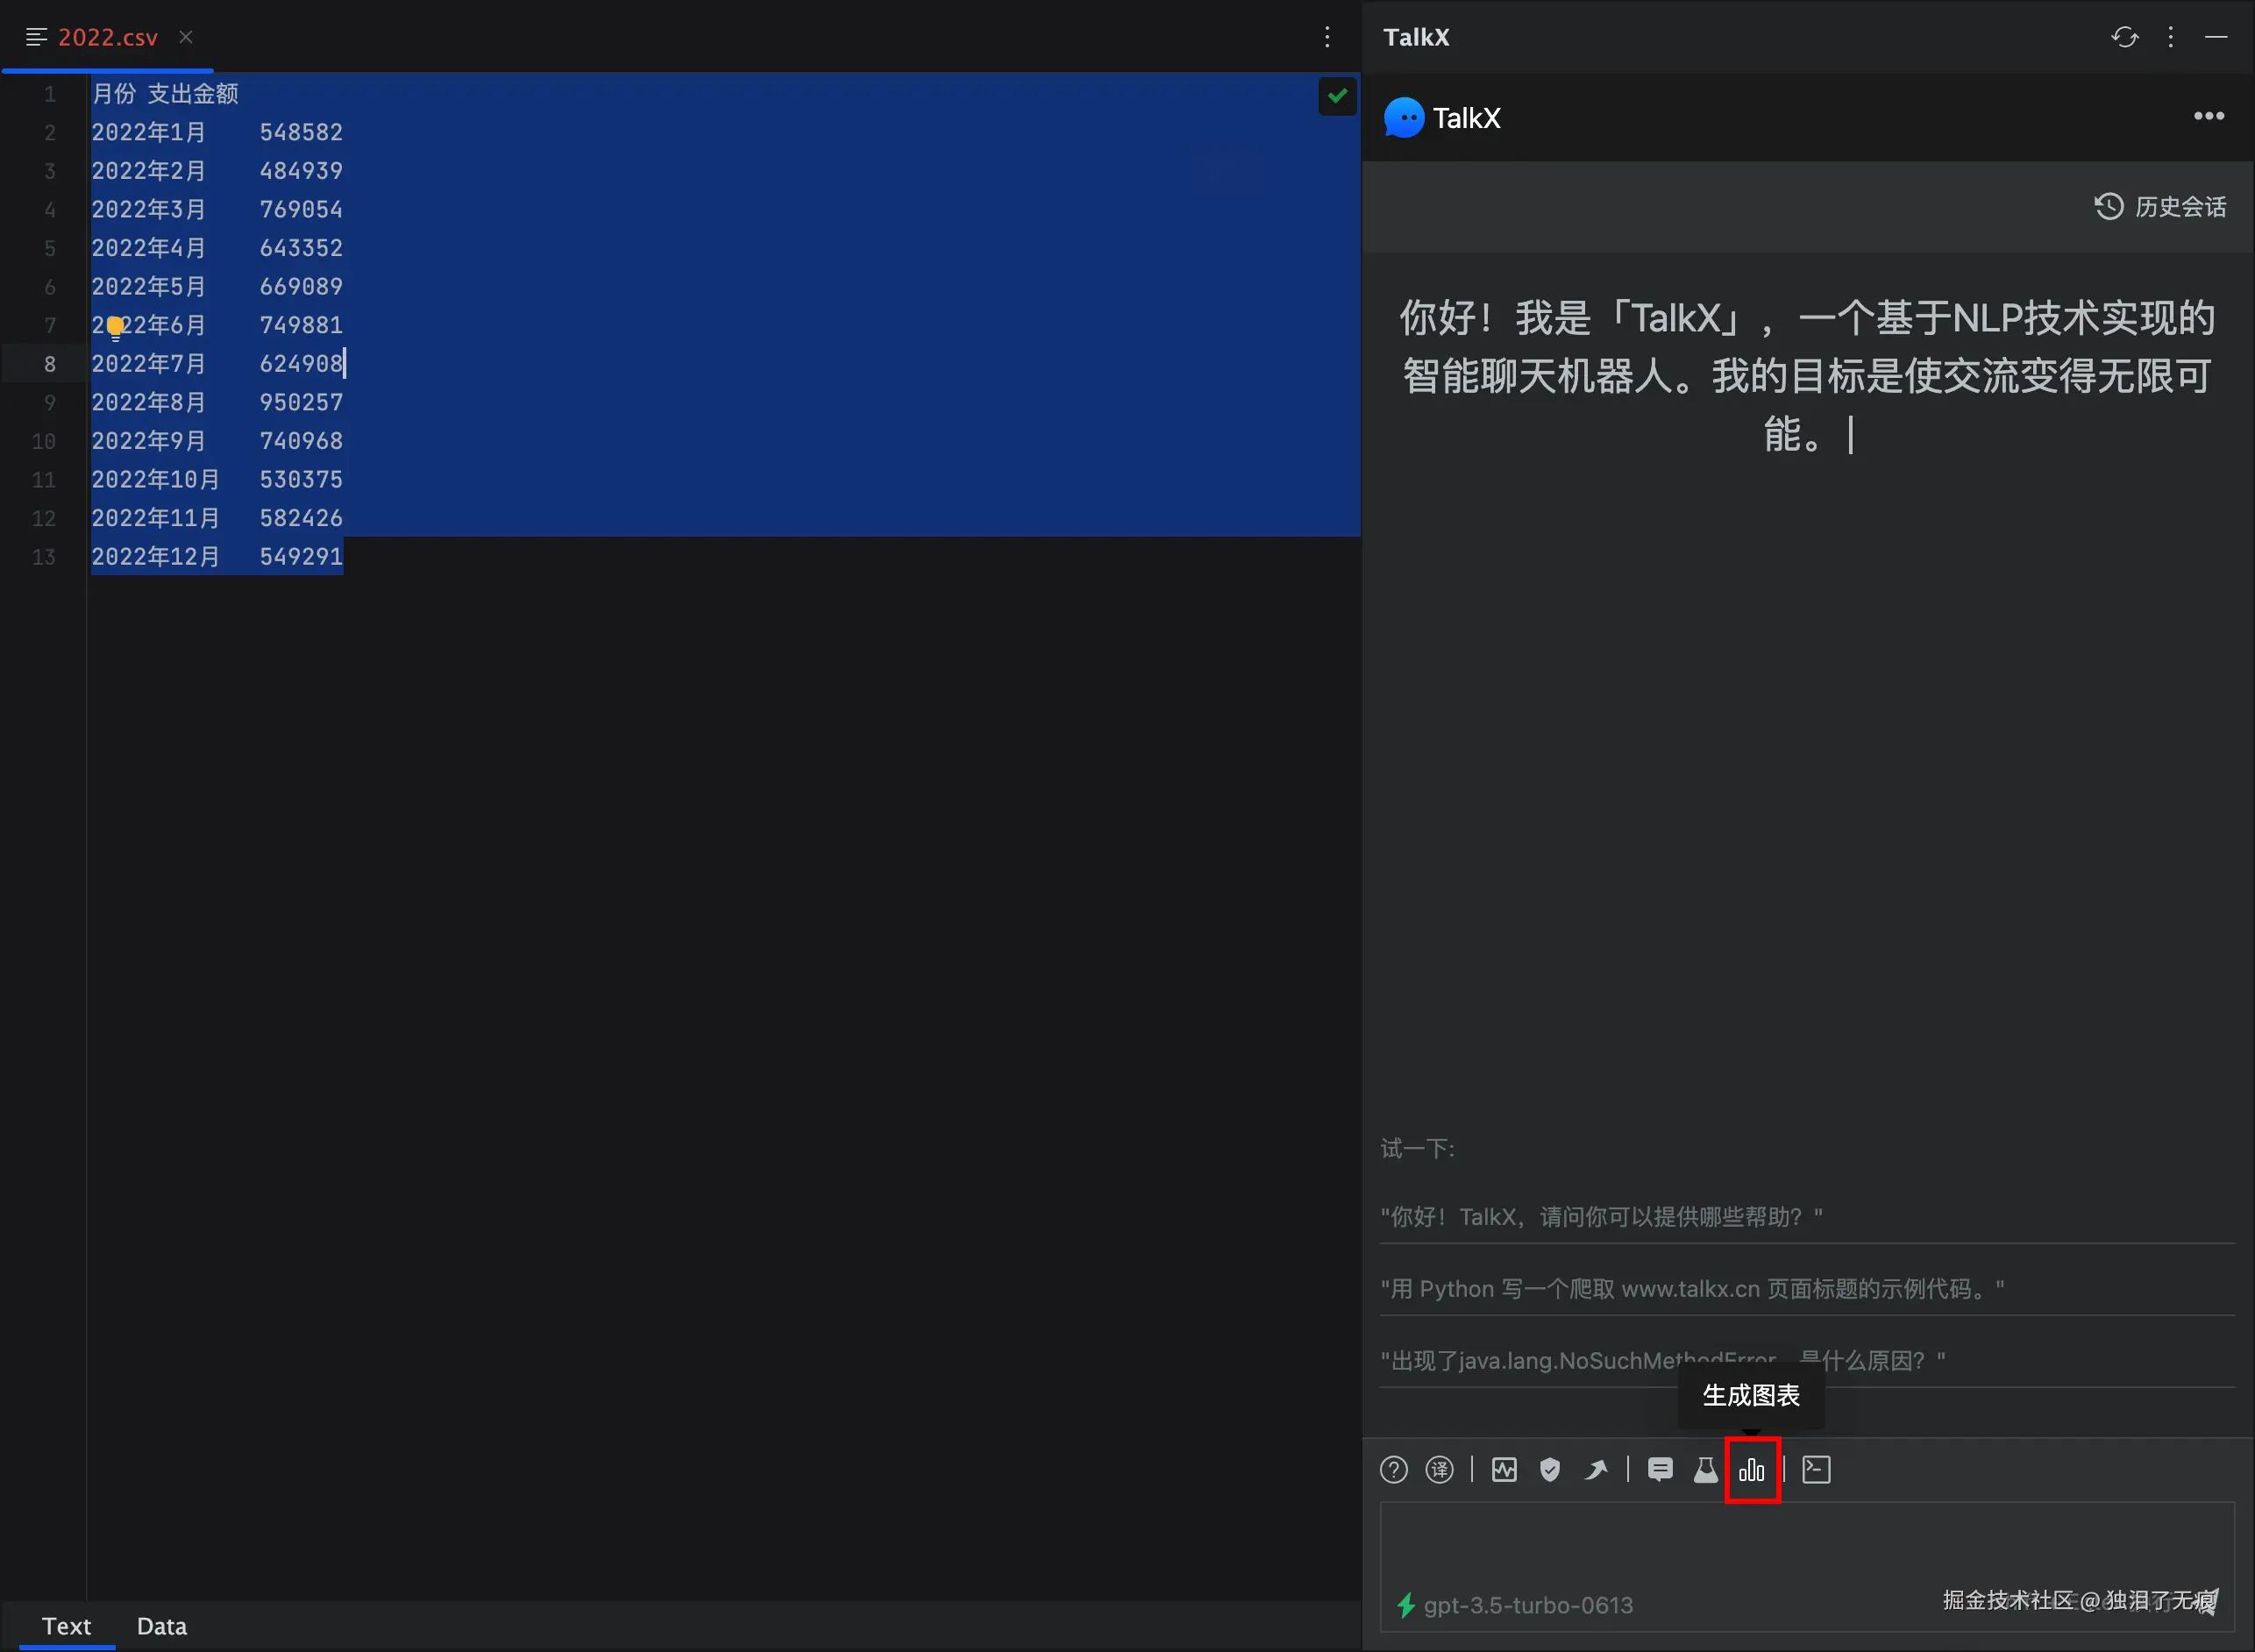Click line number 1 in the gutter
The height and width of the screenshot is (1652, 2255).
point(49,94)
